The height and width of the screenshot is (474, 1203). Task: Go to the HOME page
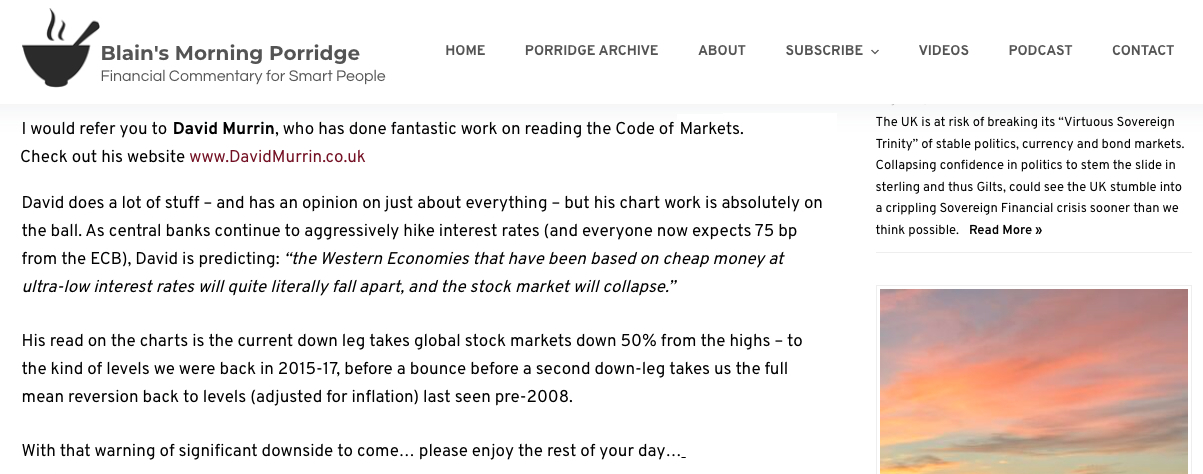pyautogui.click(x=465, y=51)
